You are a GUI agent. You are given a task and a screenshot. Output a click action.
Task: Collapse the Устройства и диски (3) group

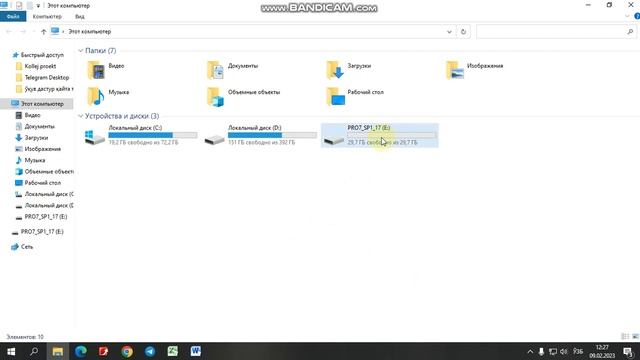coord(80,116)
